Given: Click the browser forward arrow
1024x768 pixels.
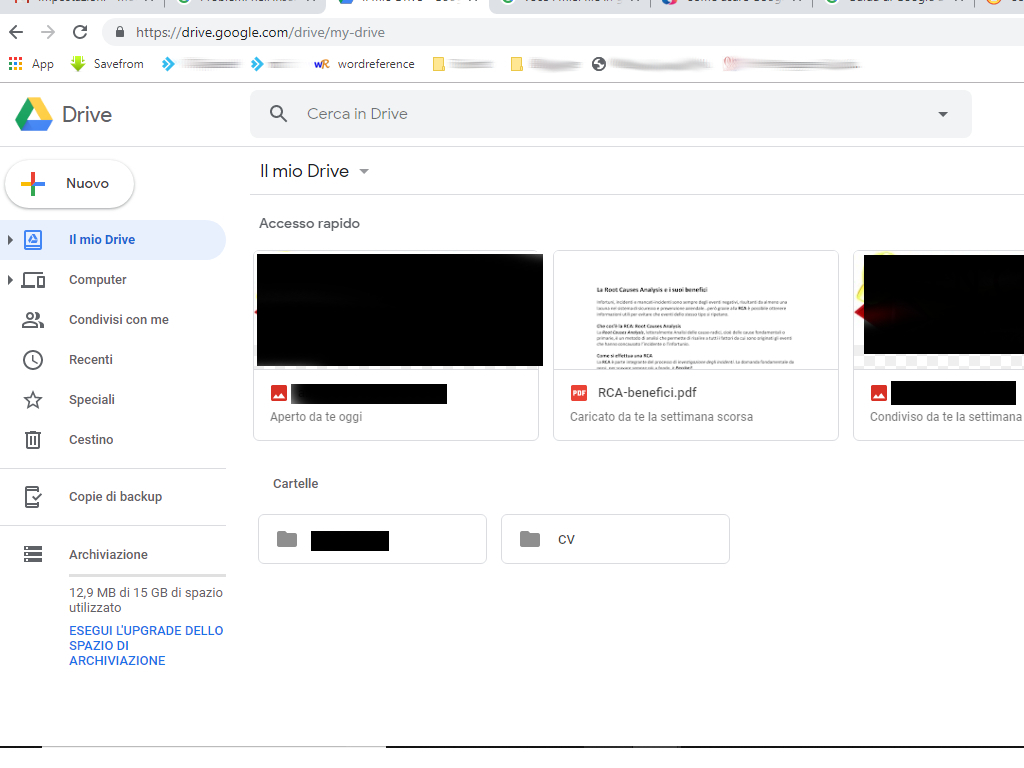Looking at the screenshot, I should coord(48,32).
